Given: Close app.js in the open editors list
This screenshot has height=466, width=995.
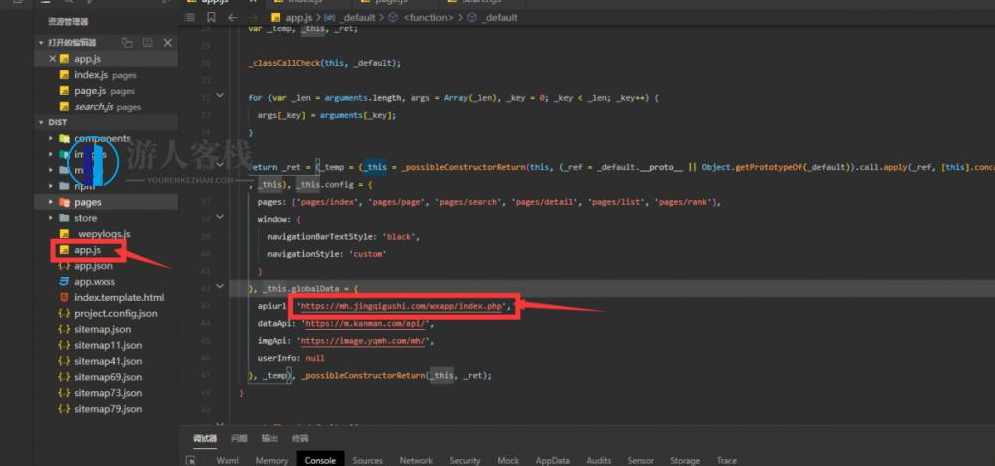Looking at the screenshot, I should 52,60.
